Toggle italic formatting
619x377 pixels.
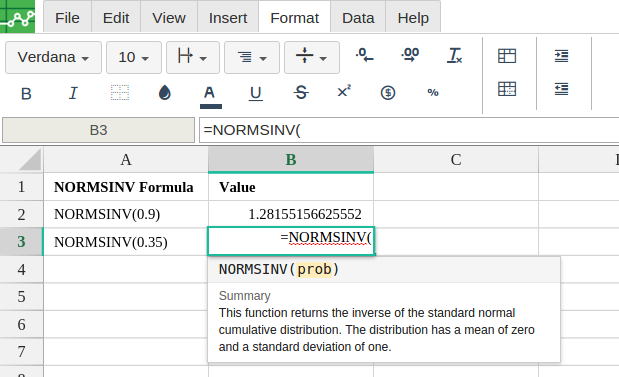click(73, 93)
